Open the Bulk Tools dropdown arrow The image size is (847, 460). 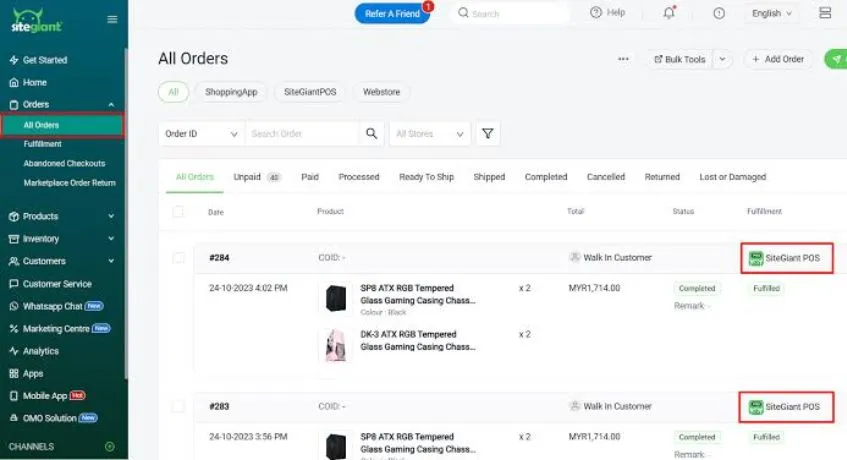tap(722, 59)
